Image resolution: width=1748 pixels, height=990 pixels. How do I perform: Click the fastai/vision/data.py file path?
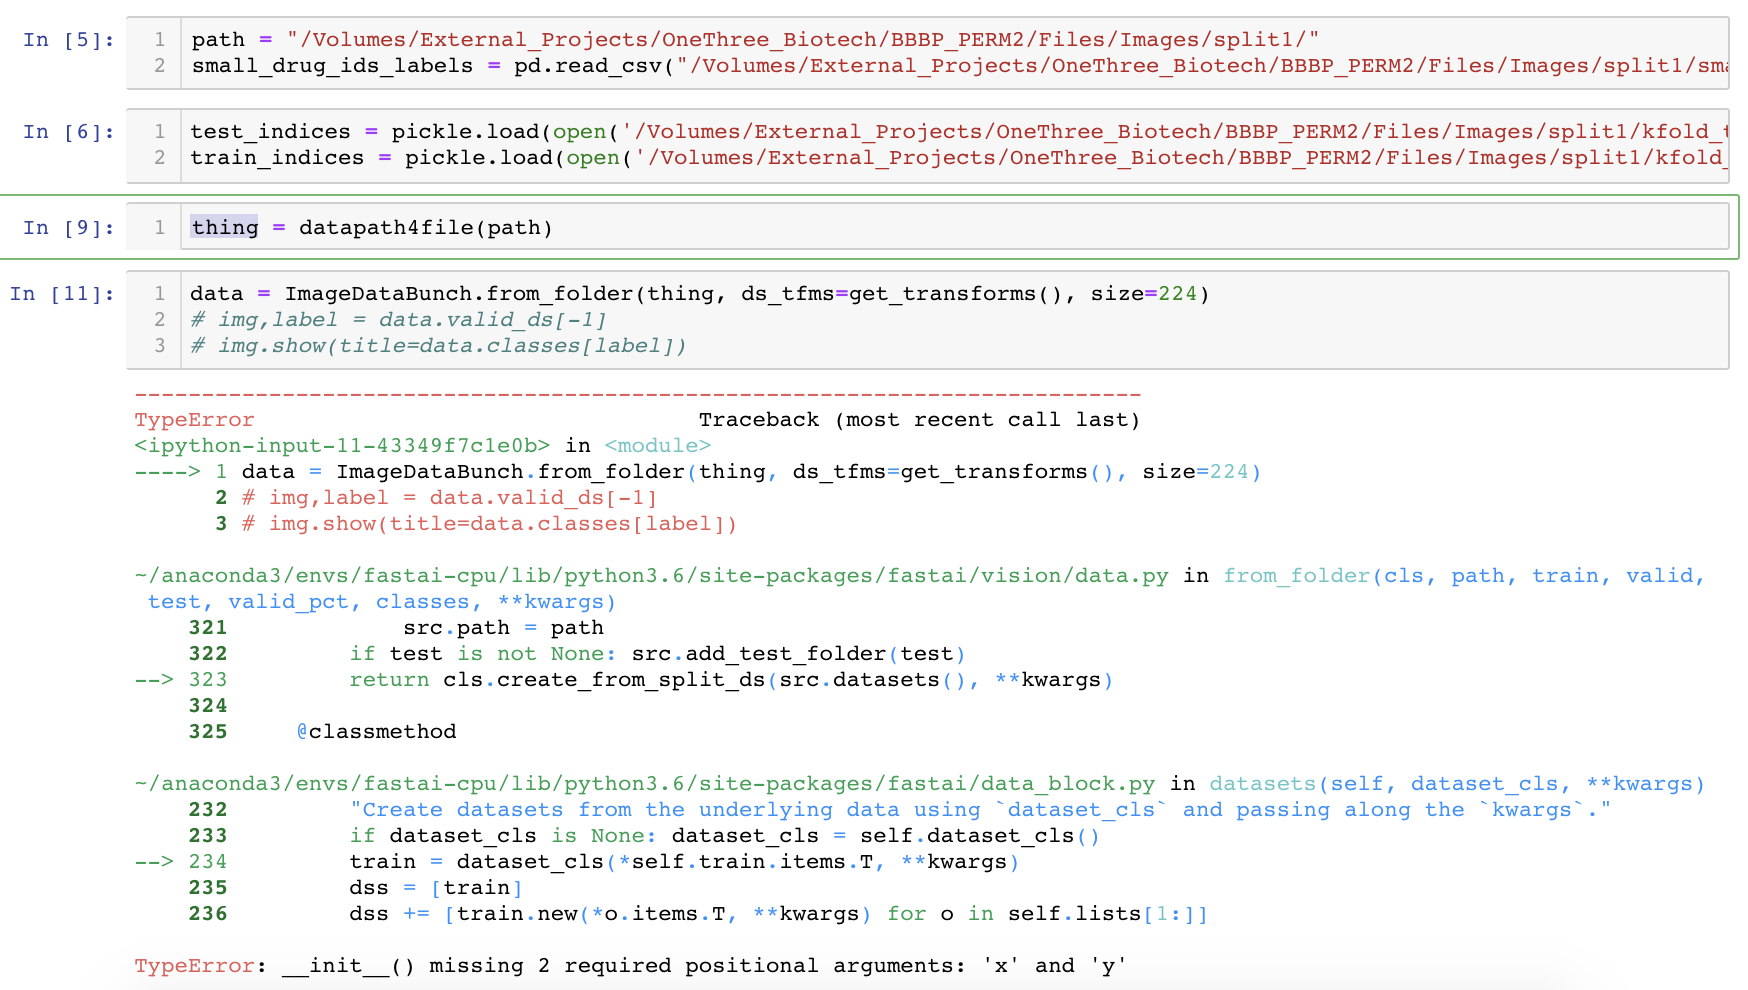651,576
